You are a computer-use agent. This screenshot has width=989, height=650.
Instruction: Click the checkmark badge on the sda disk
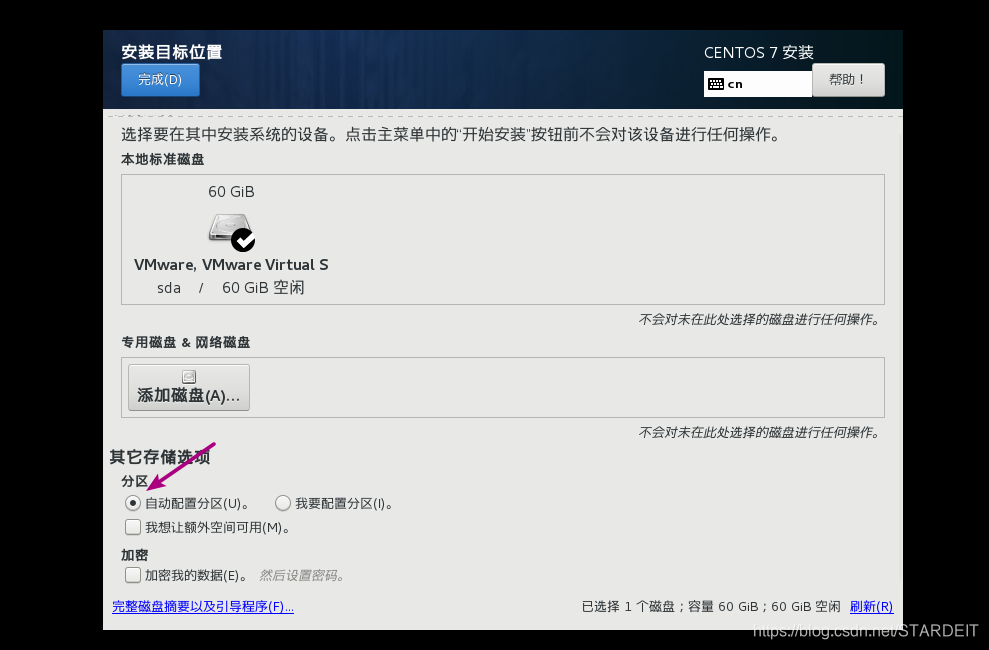pos(243,240)
